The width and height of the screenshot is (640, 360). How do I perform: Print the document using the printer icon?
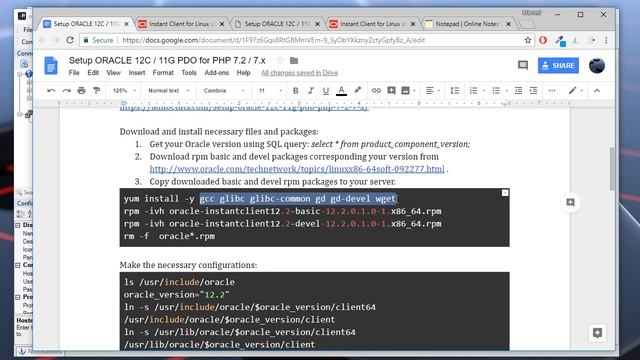click(82, 91)
